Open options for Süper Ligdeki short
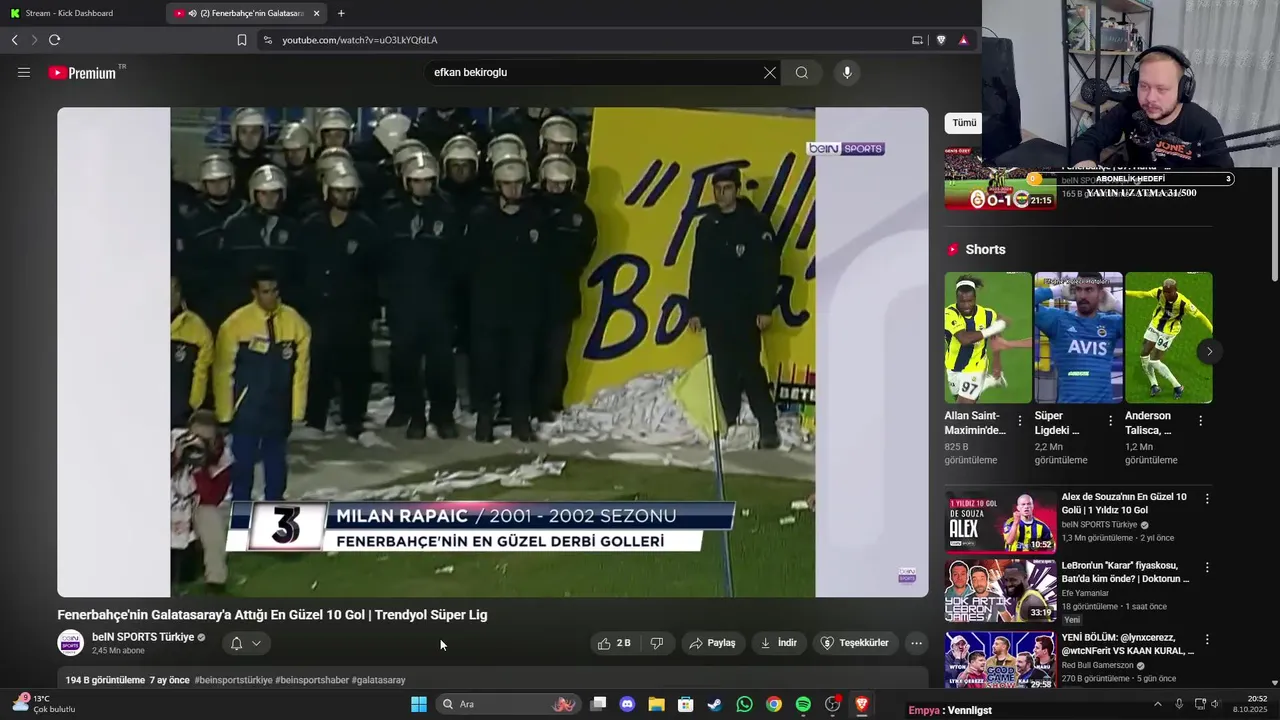This screenshot has height=720, width=1280. click(x=1110, y=421)
